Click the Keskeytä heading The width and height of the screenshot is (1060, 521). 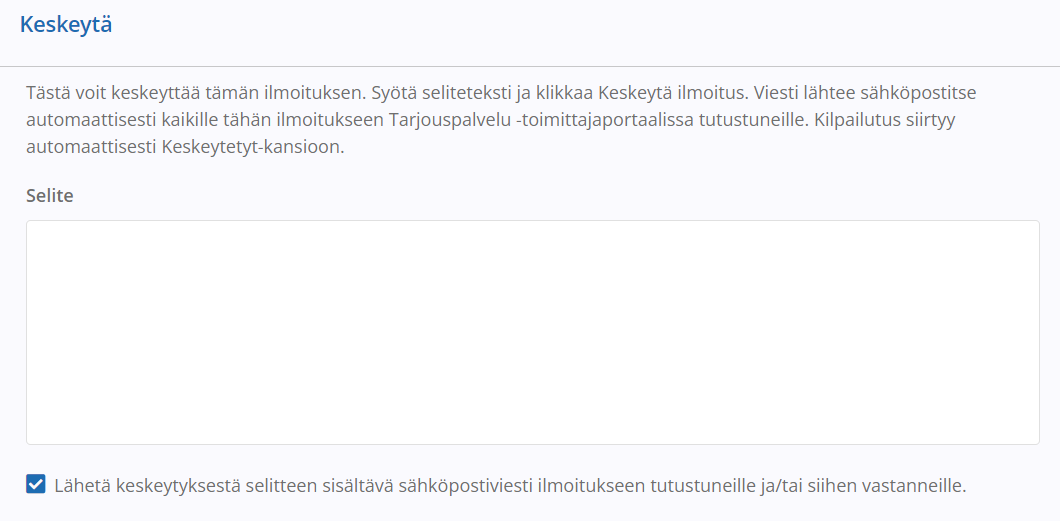[x=66, y=25]
